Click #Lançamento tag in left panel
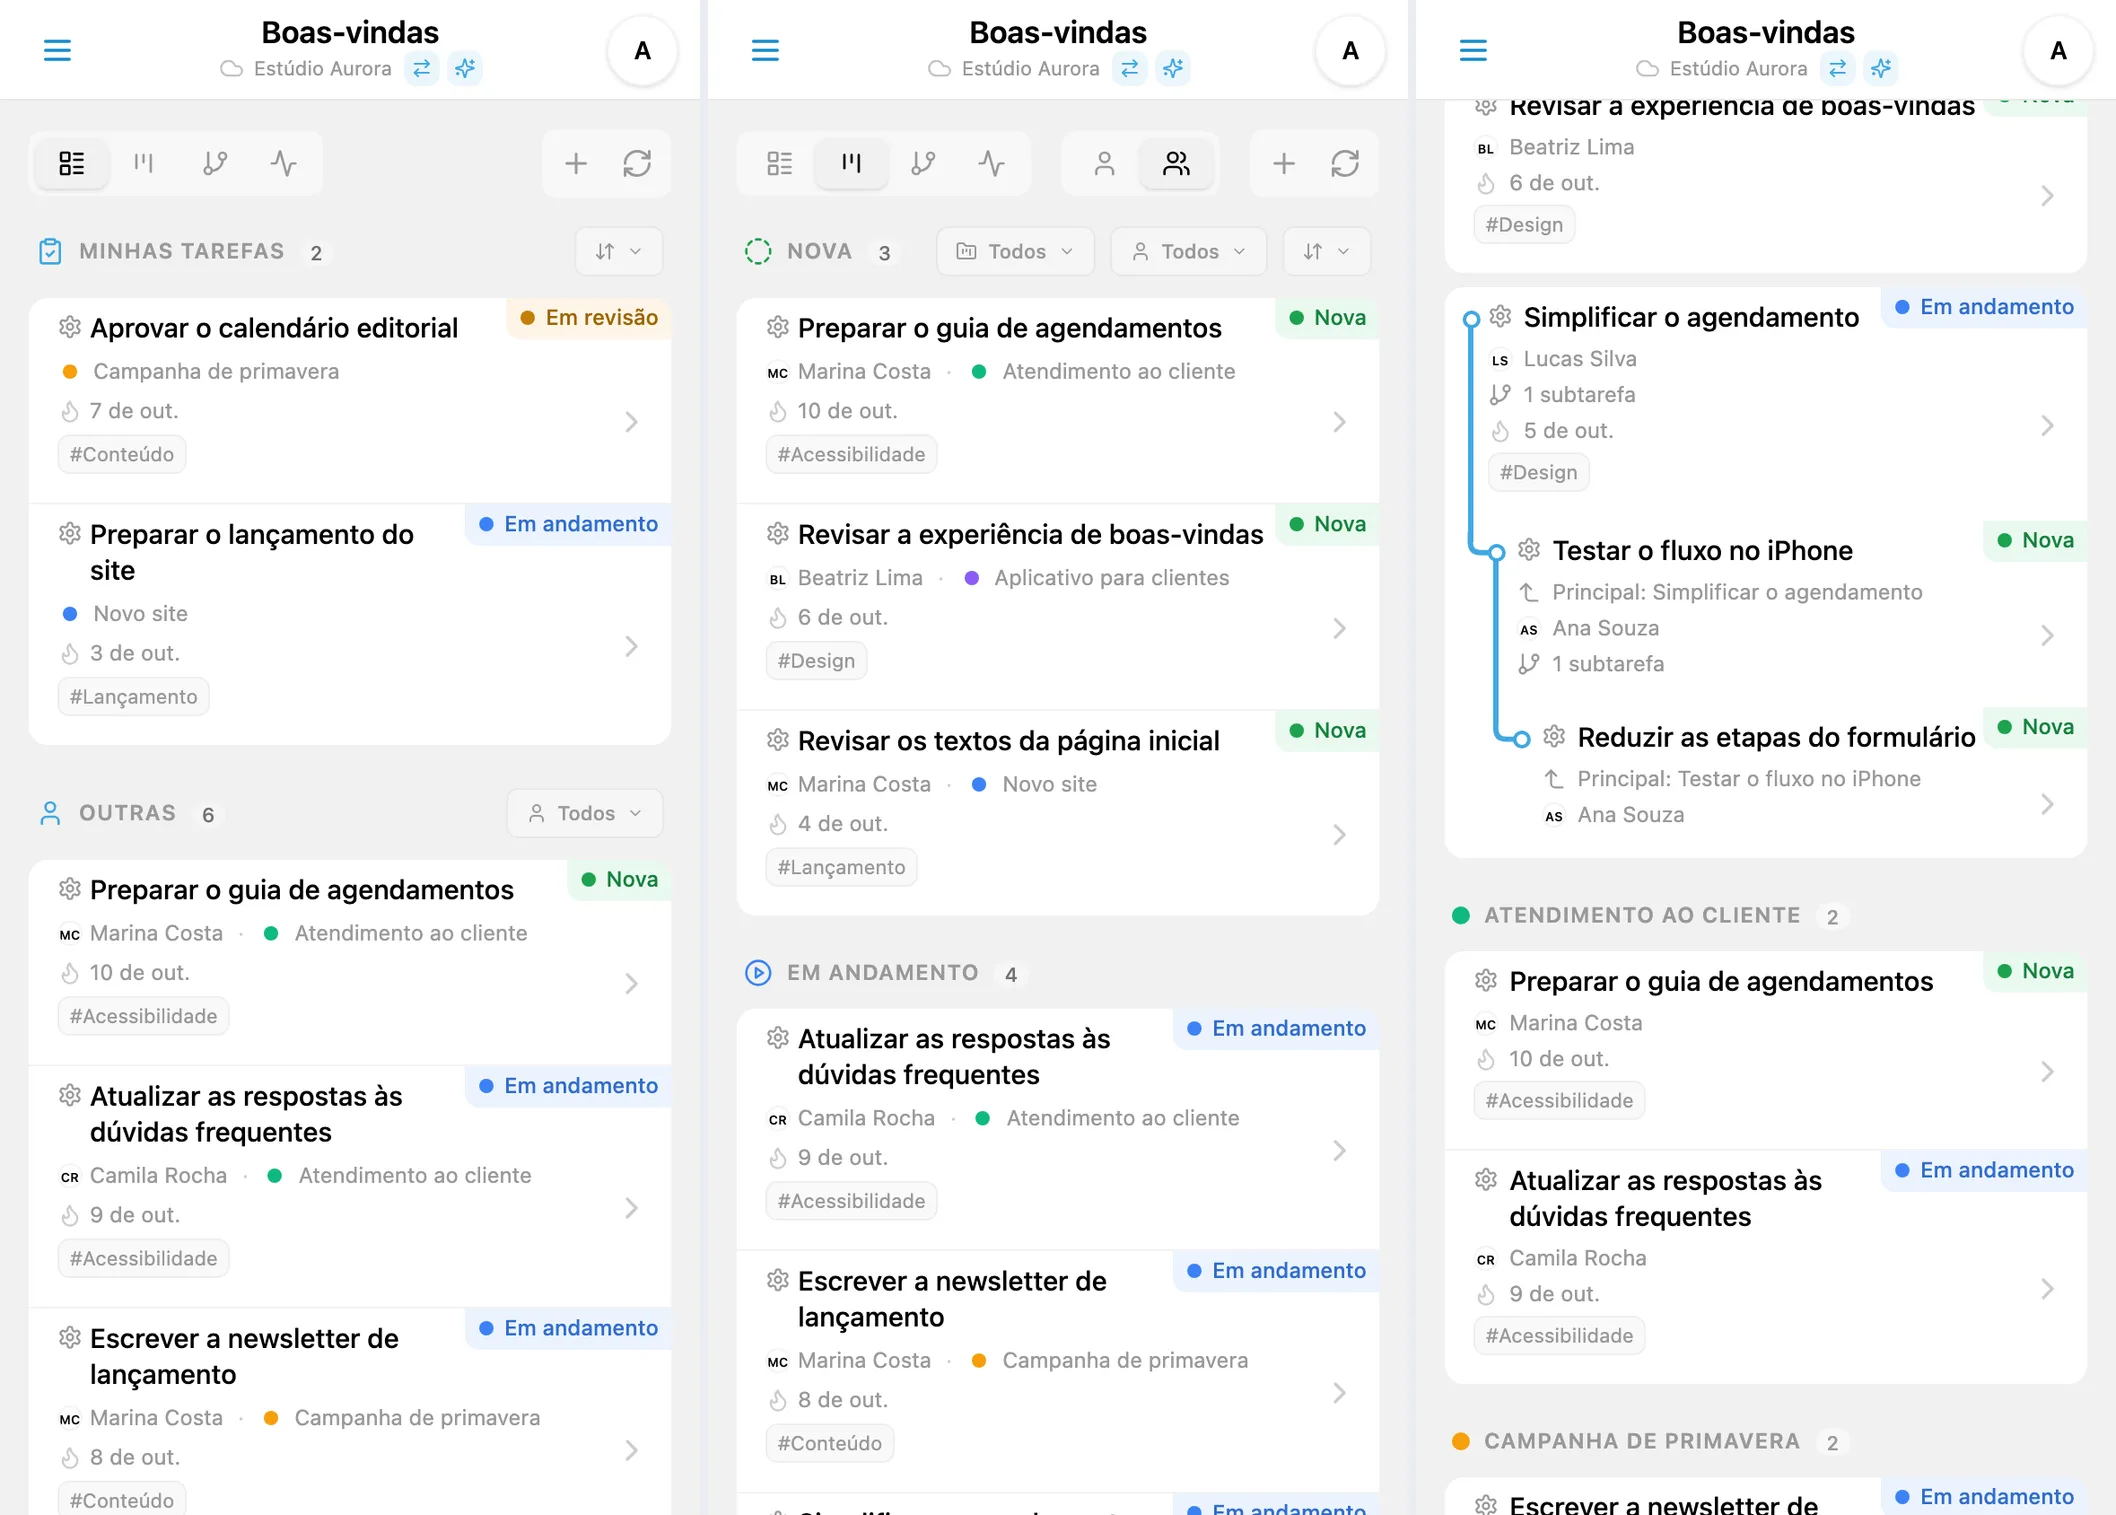The image size is (2116, 1515). 134,696
